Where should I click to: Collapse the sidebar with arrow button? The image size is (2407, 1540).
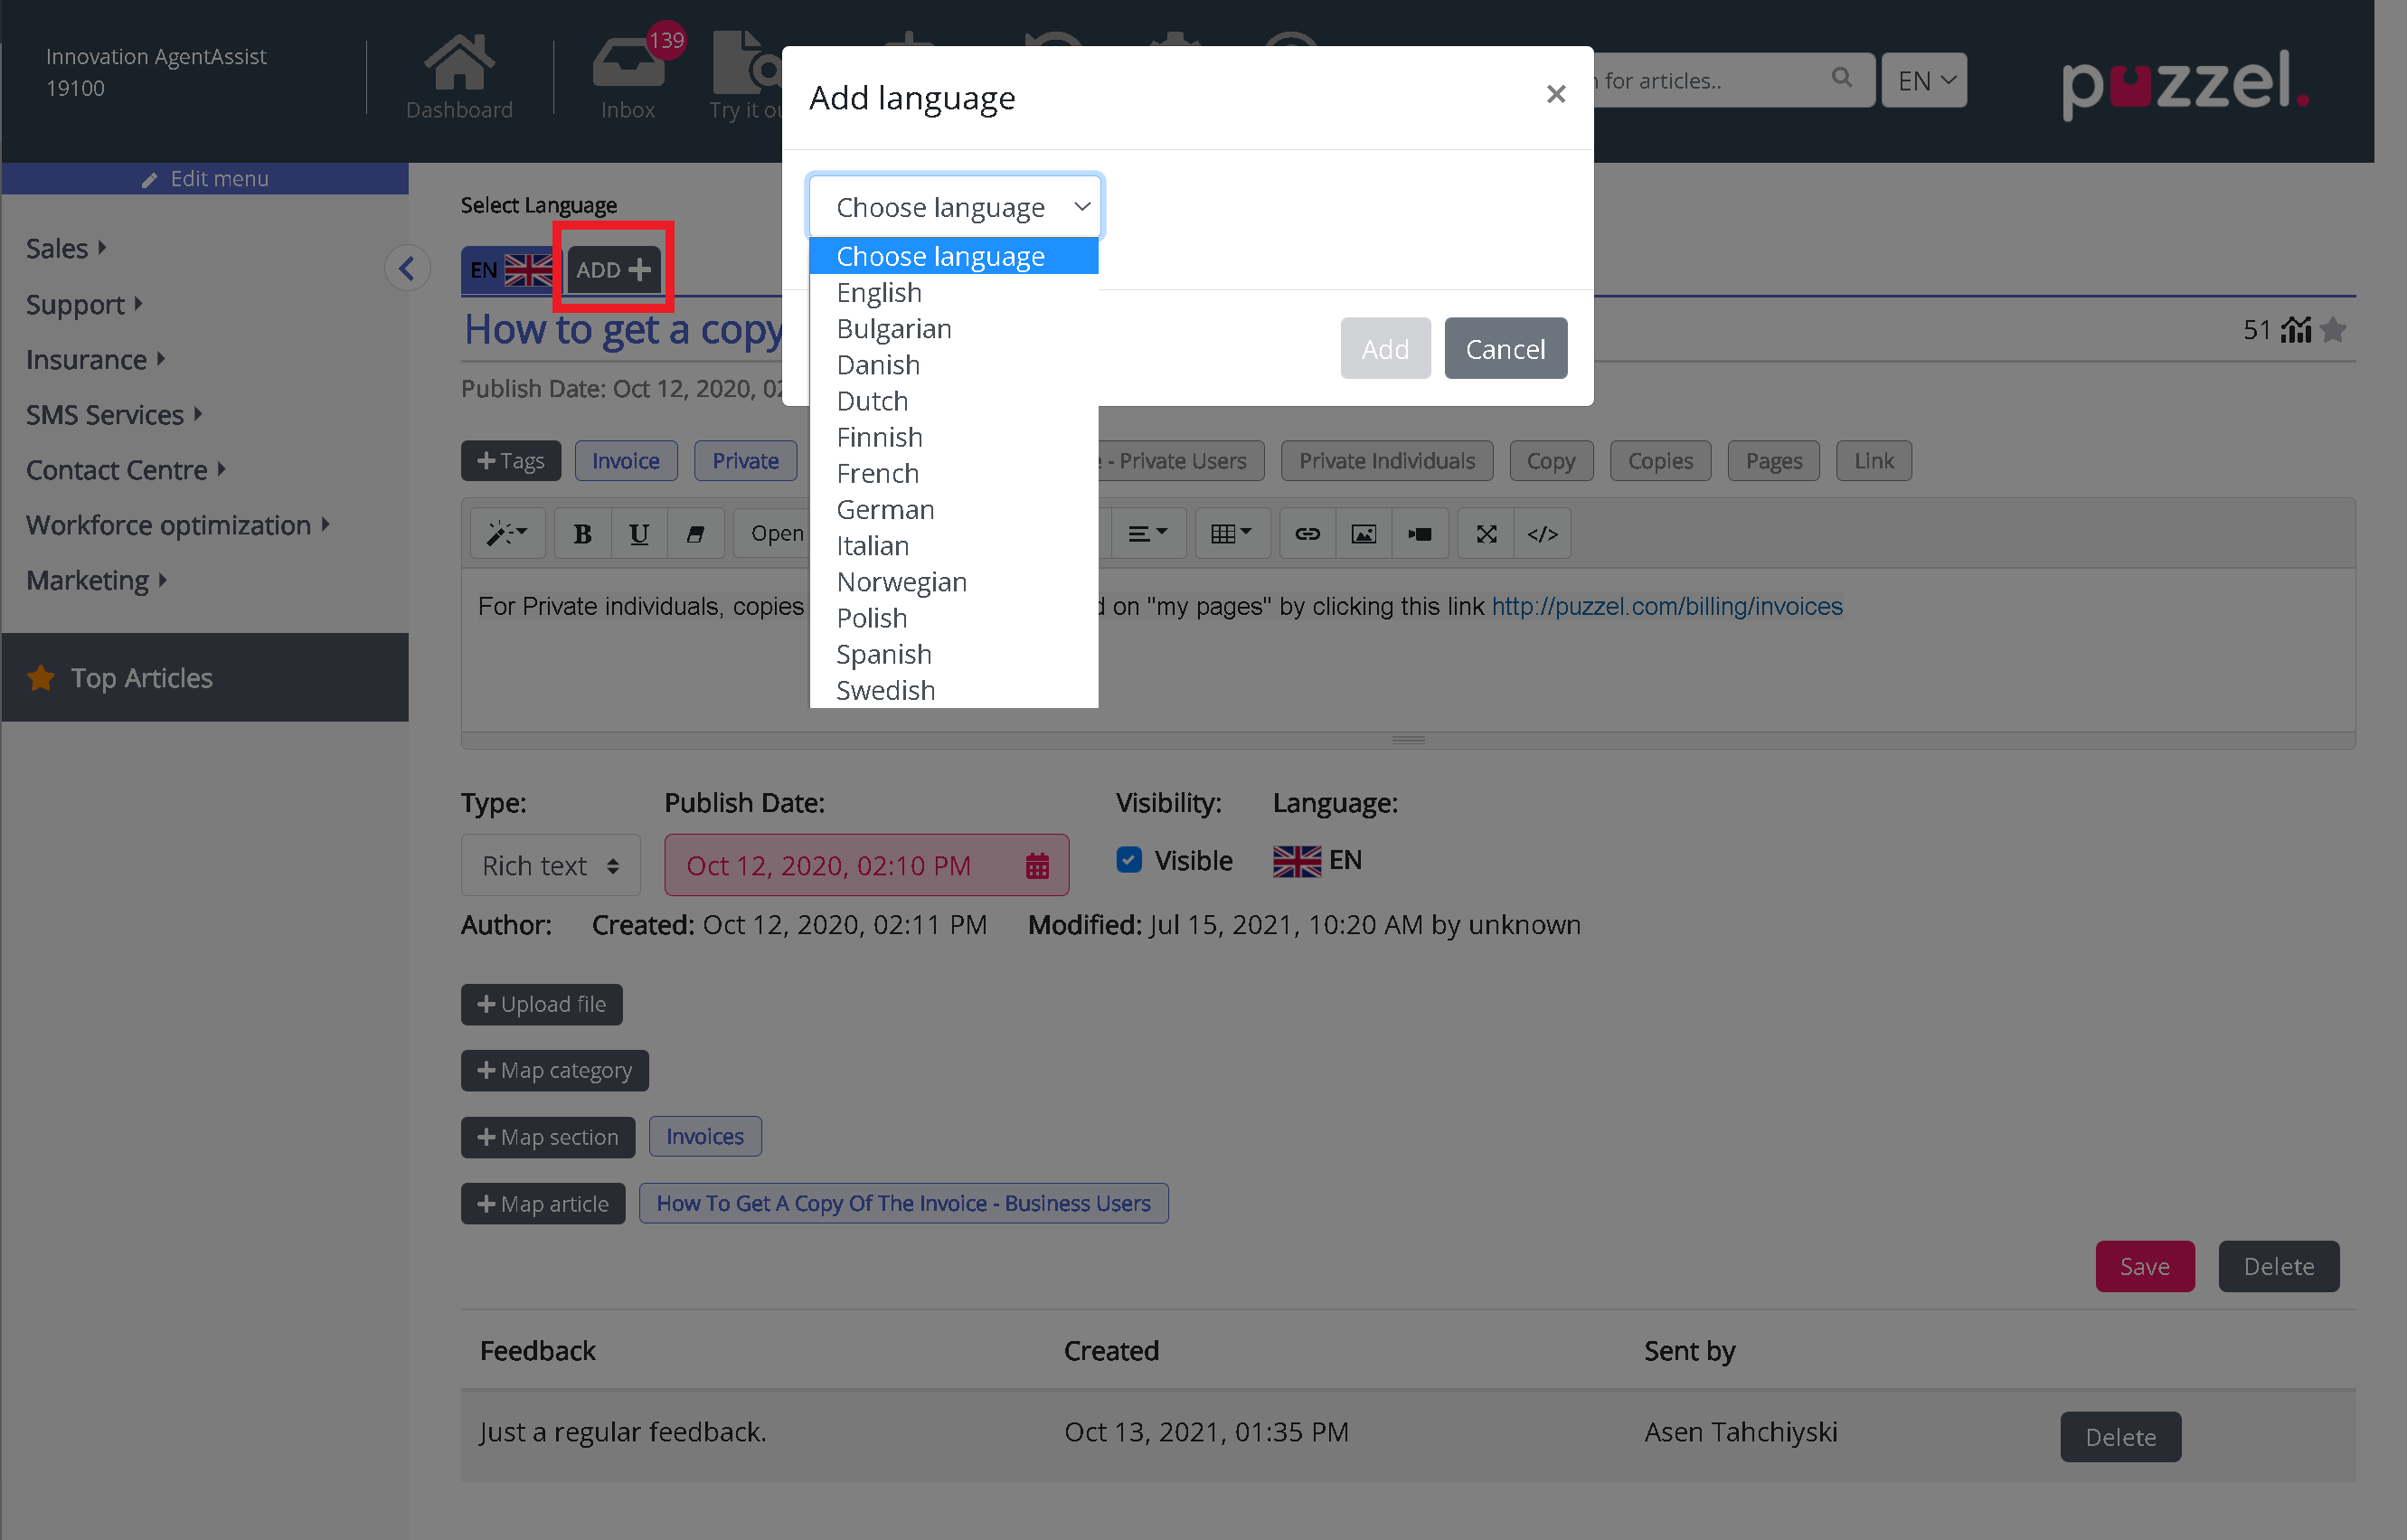pos(407,268)
